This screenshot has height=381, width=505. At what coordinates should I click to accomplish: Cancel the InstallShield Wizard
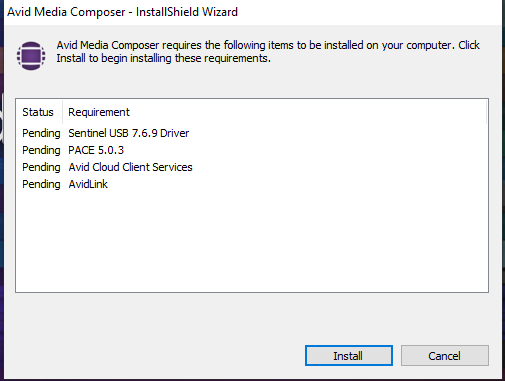[x=445, y=355]
